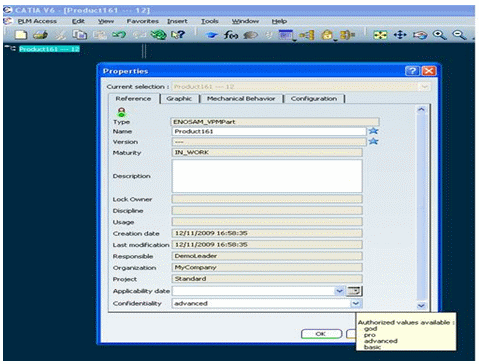Viewport: 479px width, 364px height.
Task: Click the Paste toolbar icon
Action: point(99,35)
